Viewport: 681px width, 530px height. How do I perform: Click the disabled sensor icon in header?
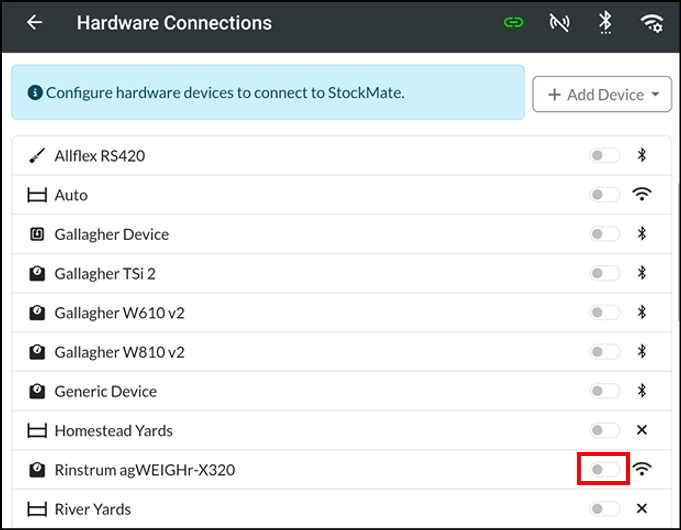559,23
